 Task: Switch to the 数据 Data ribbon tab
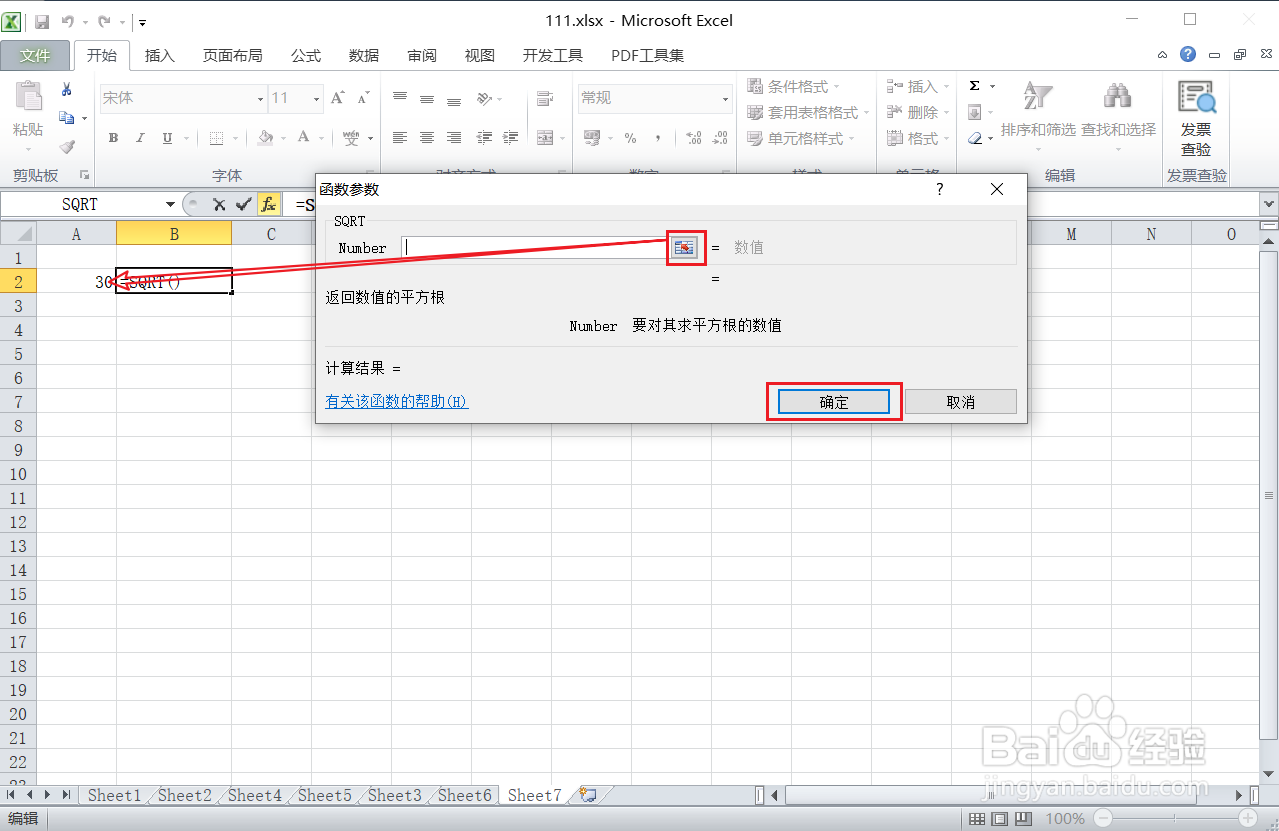[364, 55]
